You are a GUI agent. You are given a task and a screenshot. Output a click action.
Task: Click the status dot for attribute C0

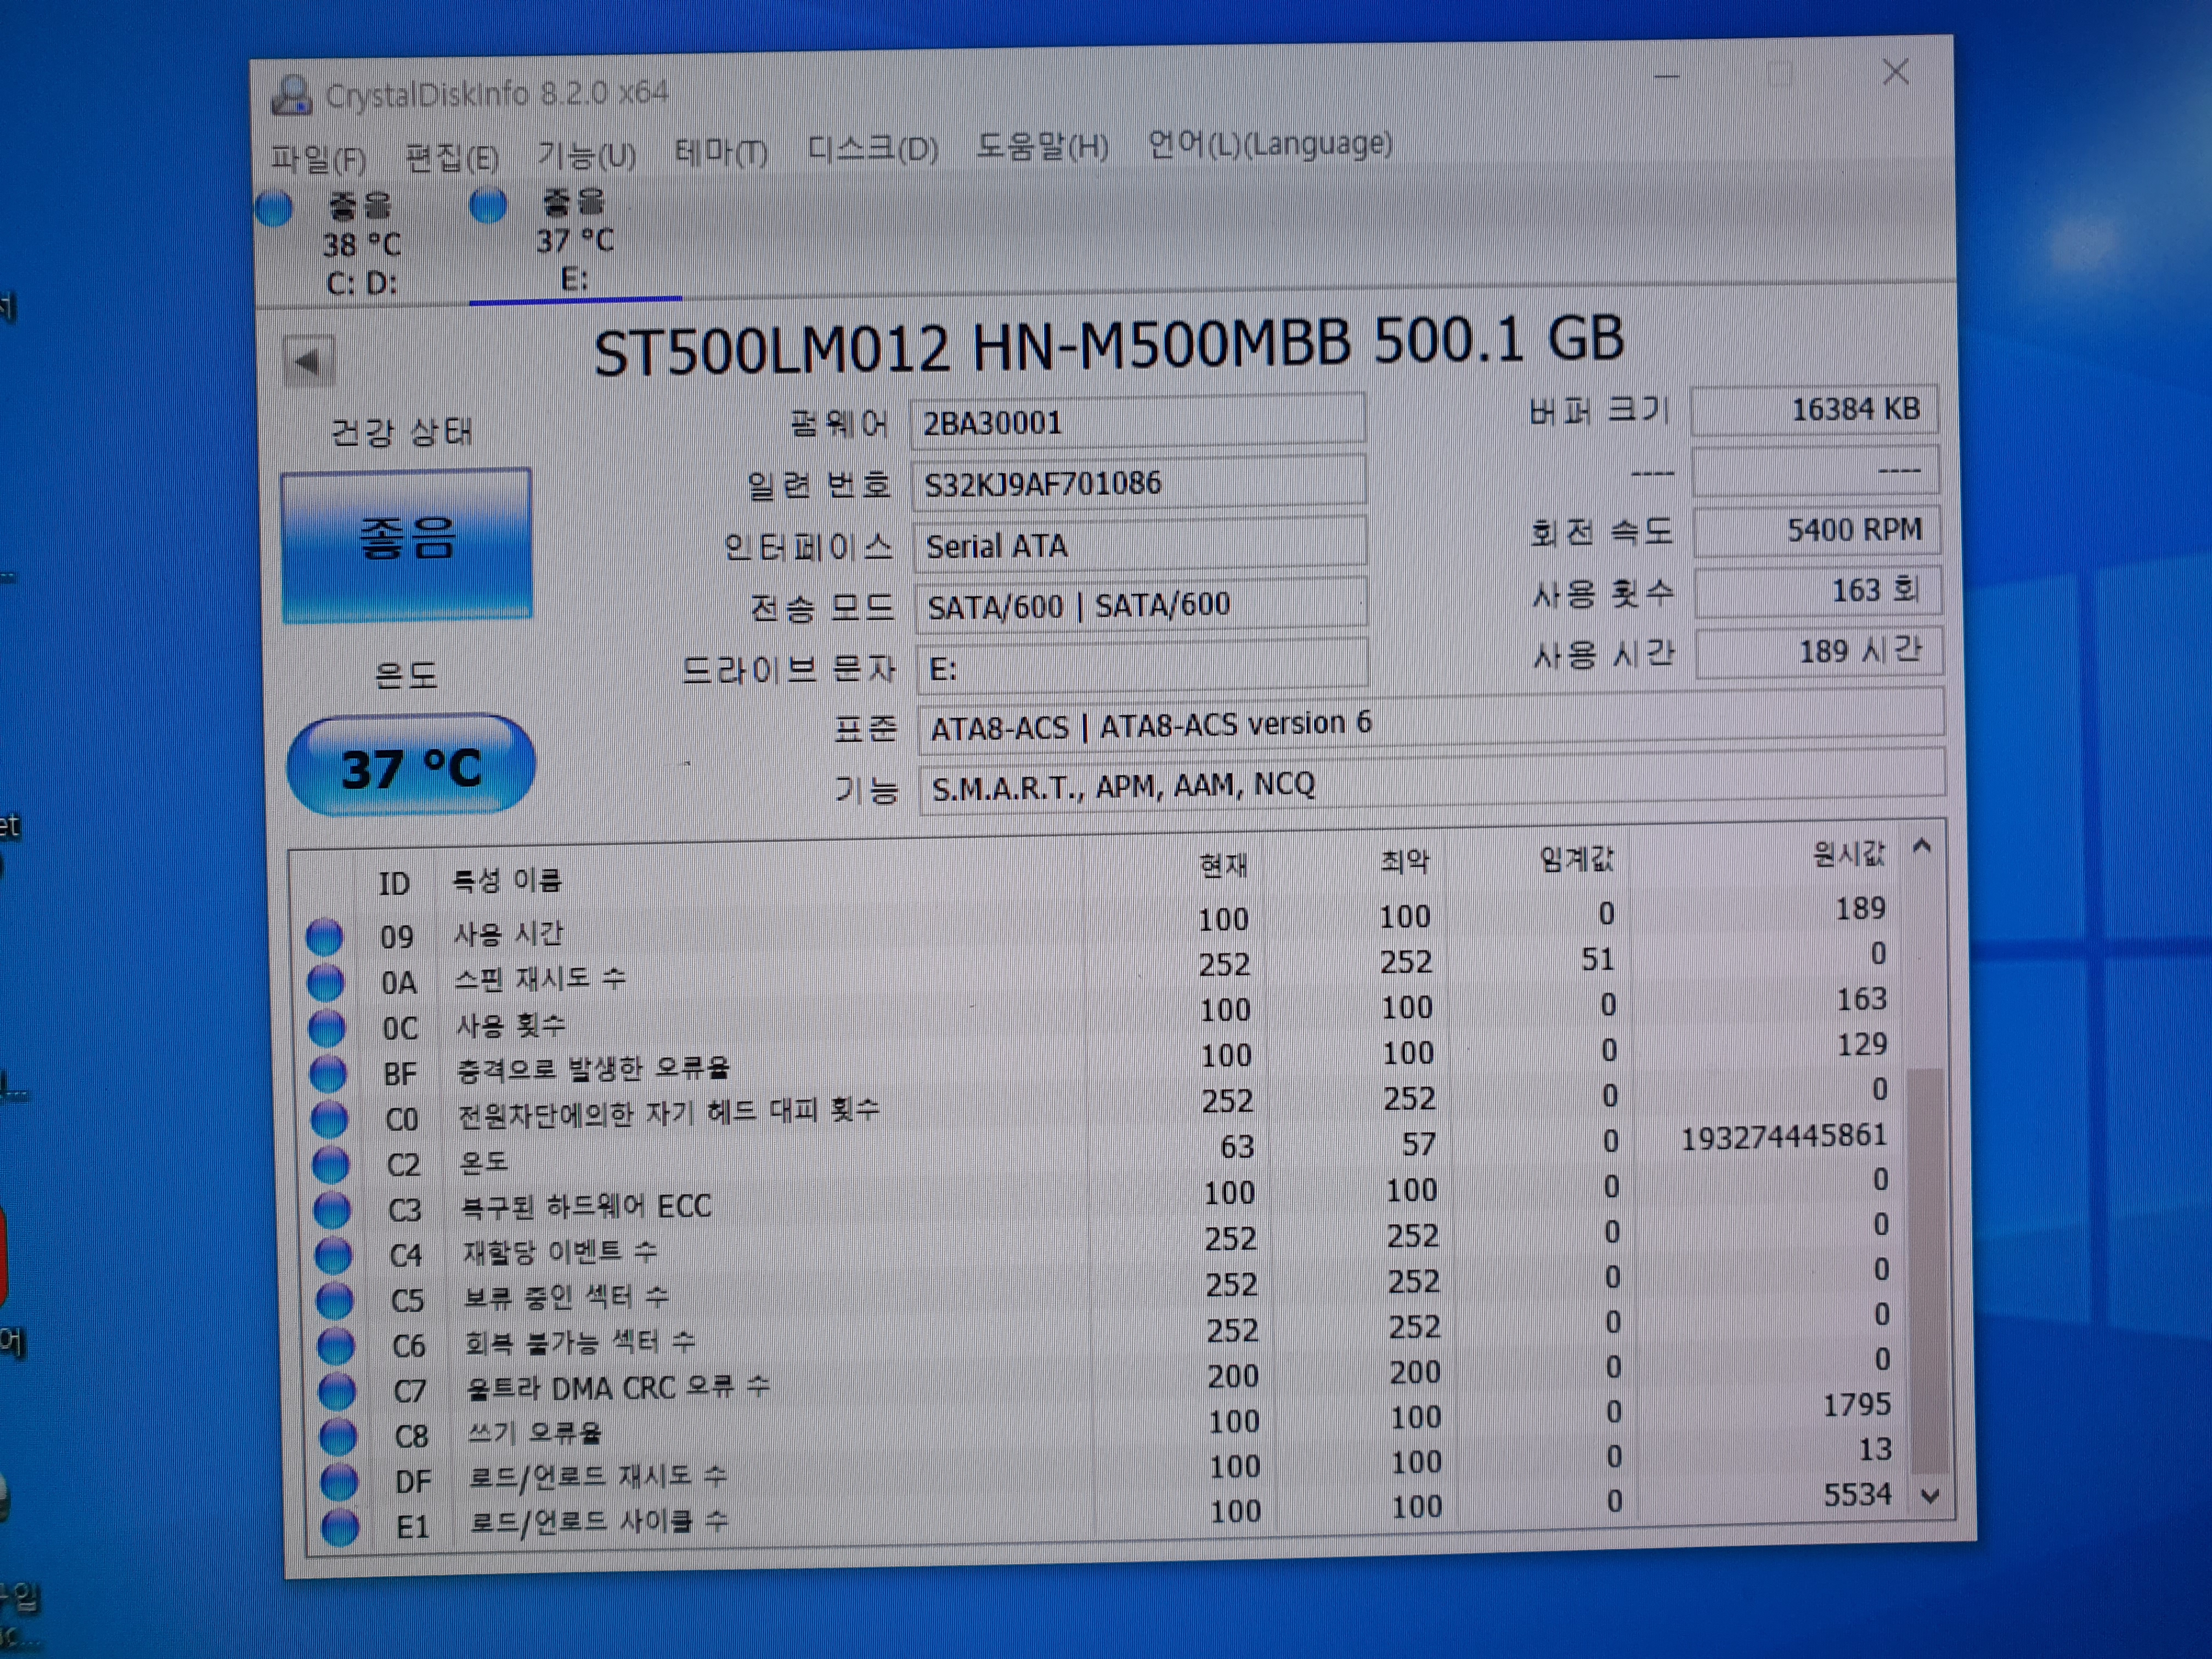(x=329, y=1119)
